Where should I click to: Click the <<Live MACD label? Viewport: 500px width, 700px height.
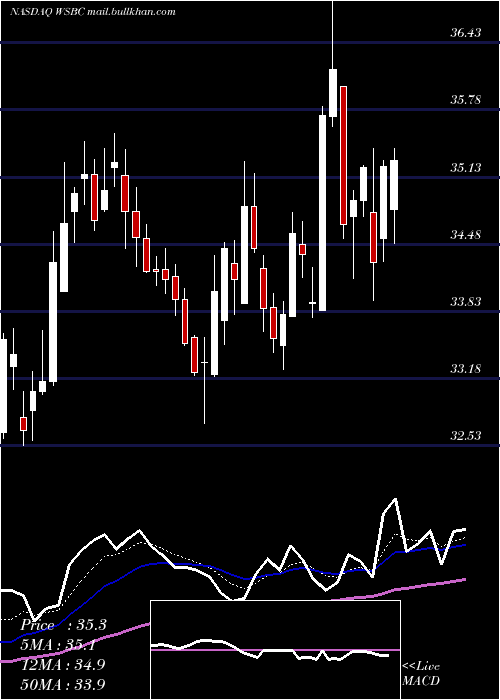coord(421,673)
